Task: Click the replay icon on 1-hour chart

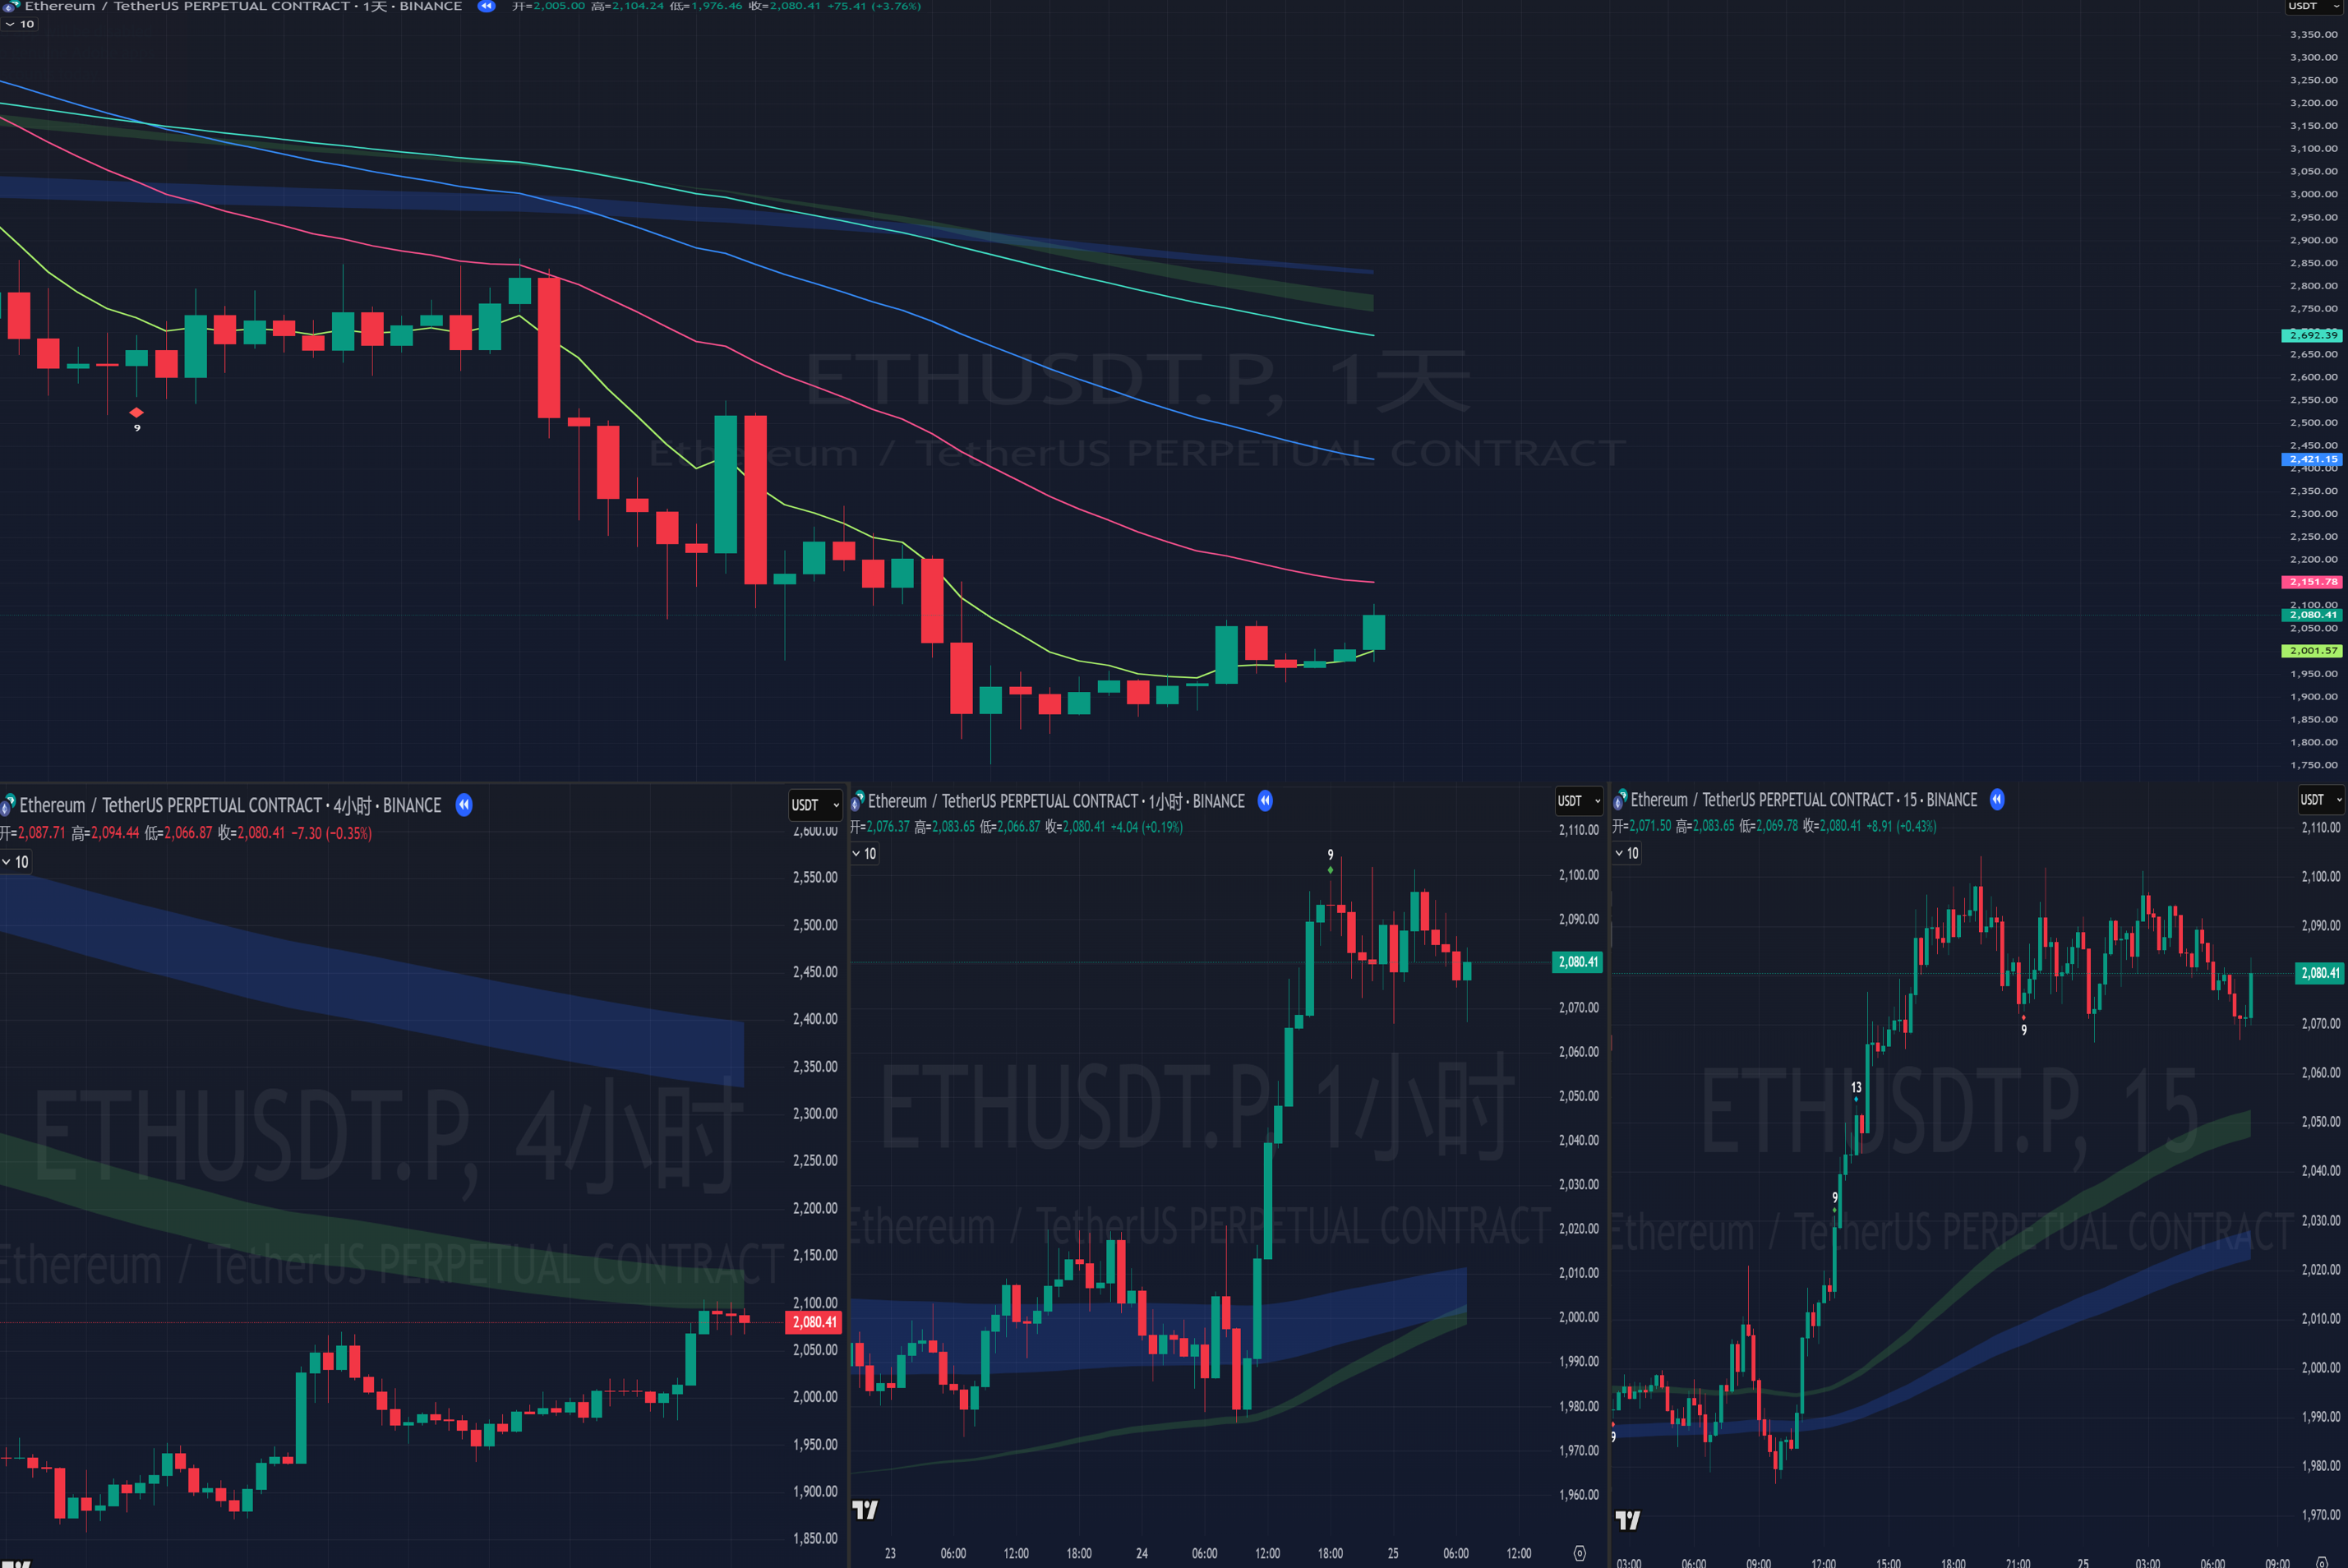Action: [1265, 801]
